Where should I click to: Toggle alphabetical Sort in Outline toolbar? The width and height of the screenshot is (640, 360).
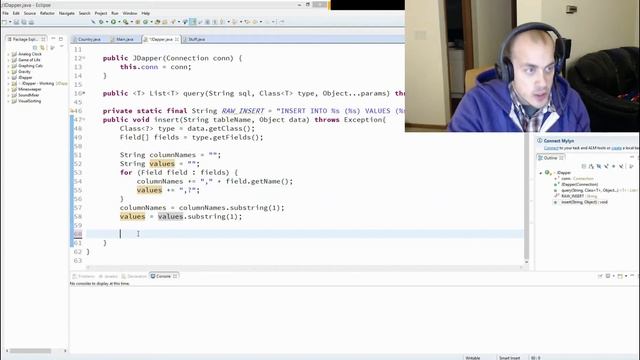point(591,167)
